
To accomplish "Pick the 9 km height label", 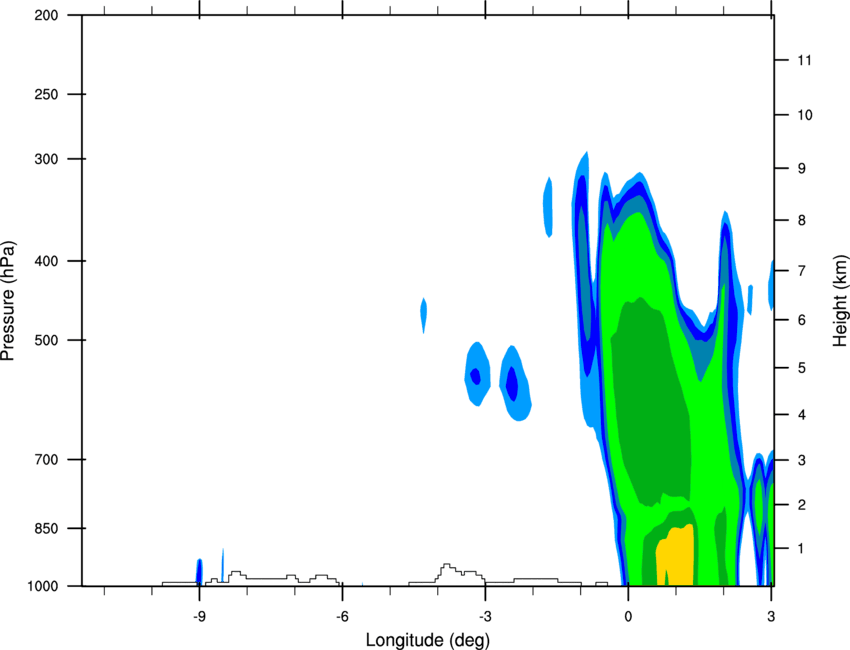I will 801,169.
